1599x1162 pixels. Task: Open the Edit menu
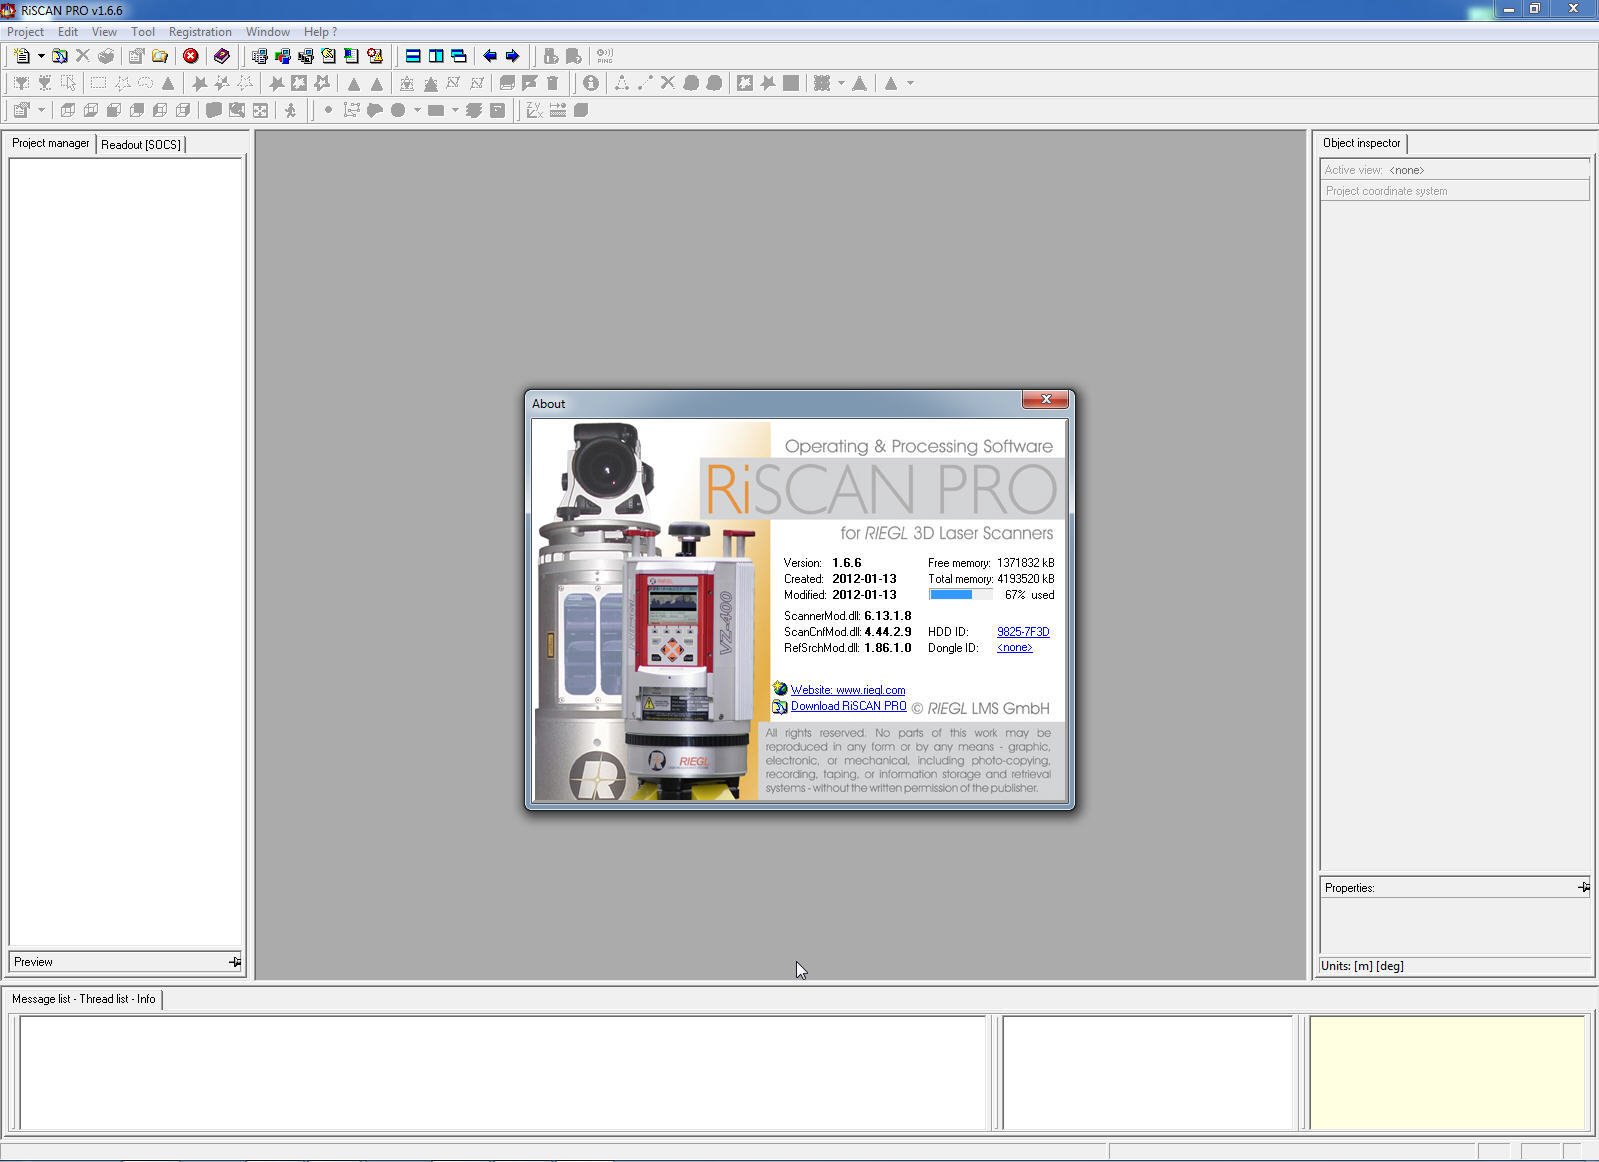click(x=68, y=32)
